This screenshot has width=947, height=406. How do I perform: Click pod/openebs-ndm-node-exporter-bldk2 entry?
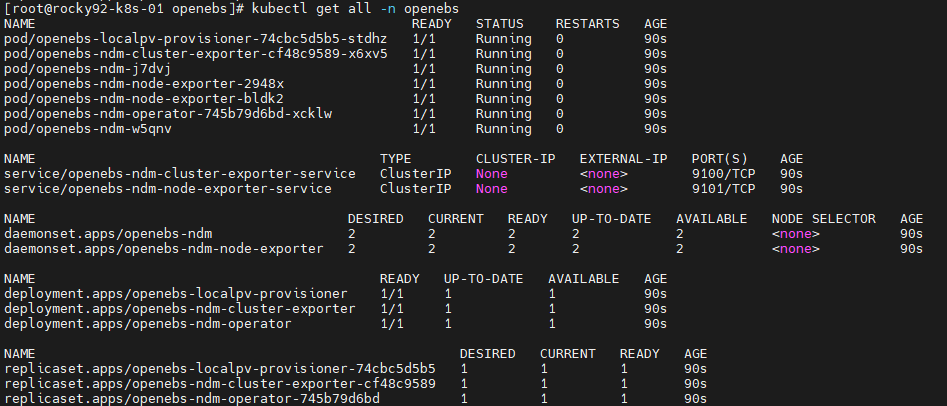point(144,98)
